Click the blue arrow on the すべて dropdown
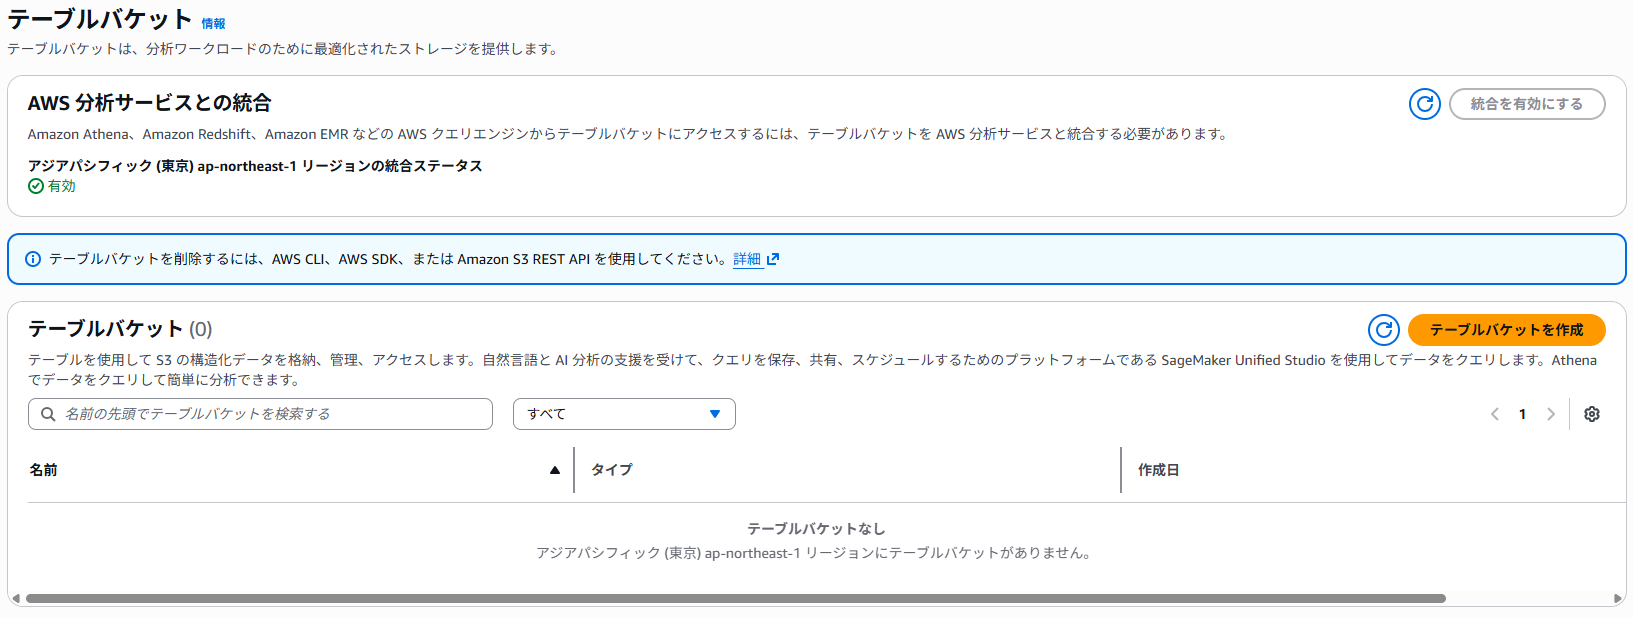Viewport: 1633px width, 618px height. 715,414
